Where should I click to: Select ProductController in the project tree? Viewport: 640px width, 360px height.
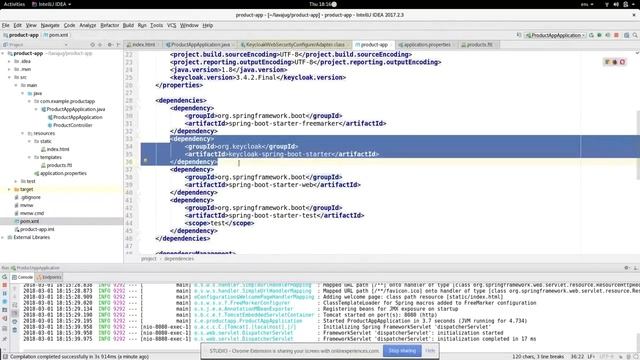[x=72, y=125]
